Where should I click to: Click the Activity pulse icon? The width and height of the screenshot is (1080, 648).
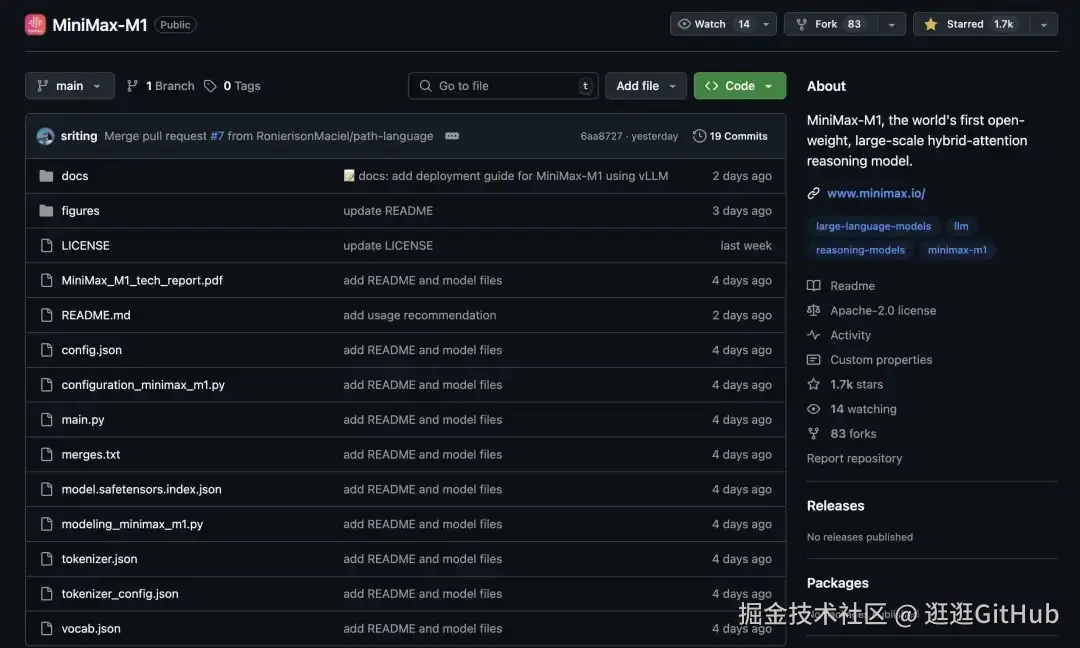pyautogui.click(x=813, y=335)
